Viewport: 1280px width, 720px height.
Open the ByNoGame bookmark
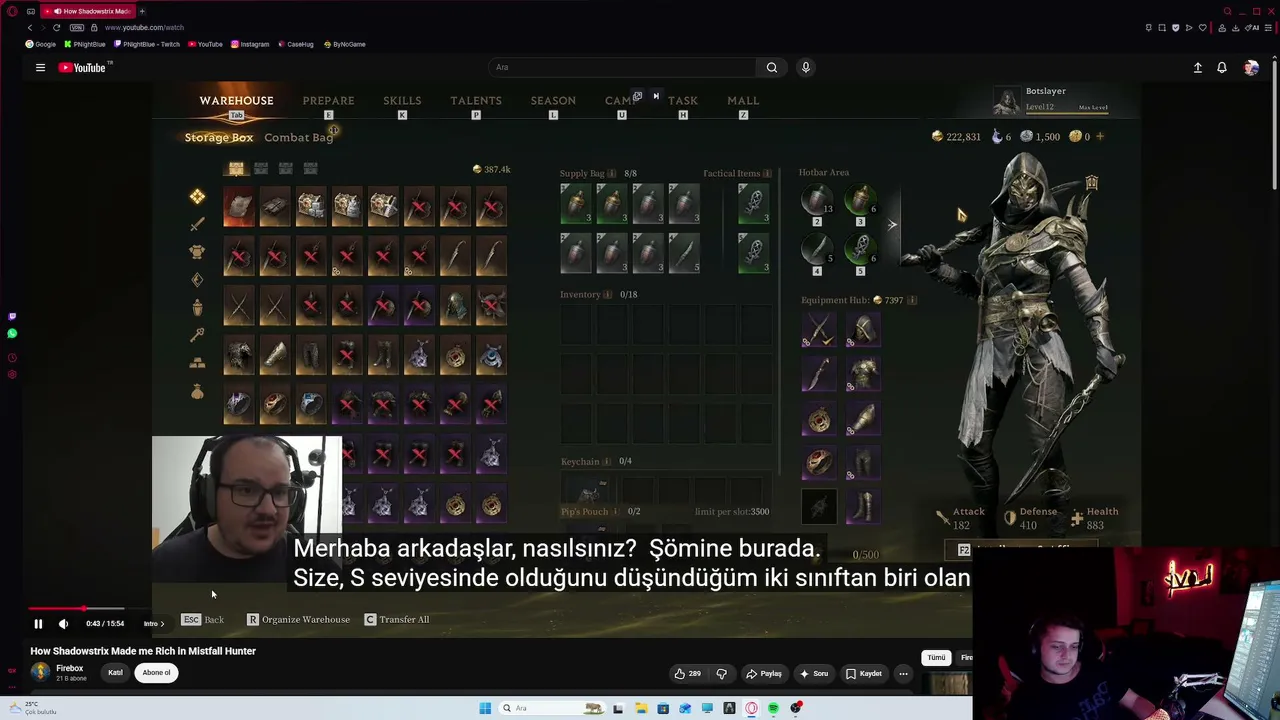coord(344,44)
